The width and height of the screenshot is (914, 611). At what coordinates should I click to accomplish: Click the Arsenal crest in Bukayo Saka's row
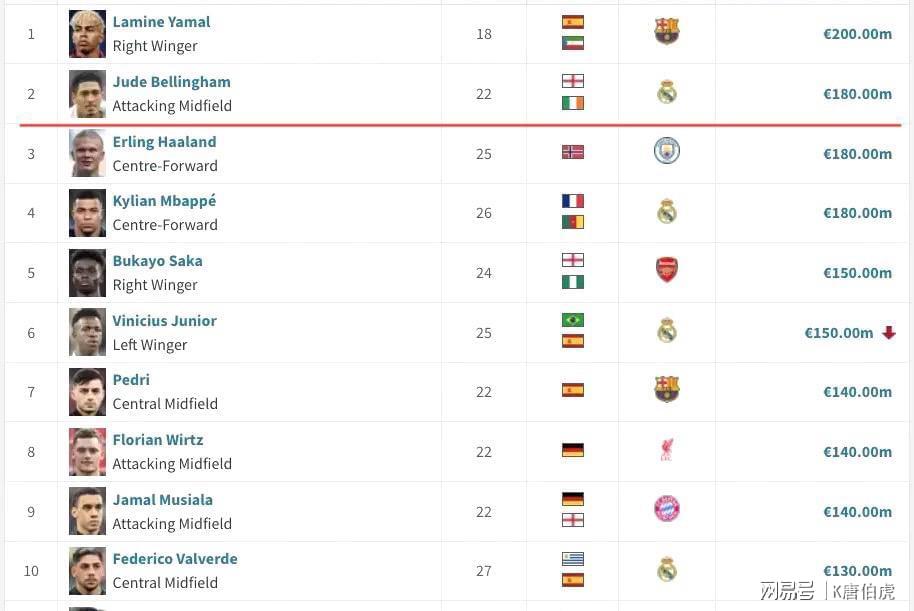667,270
